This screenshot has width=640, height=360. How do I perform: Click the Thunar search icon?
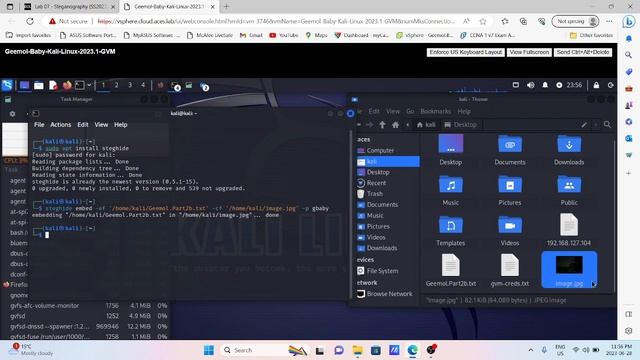tap(607, 124)
